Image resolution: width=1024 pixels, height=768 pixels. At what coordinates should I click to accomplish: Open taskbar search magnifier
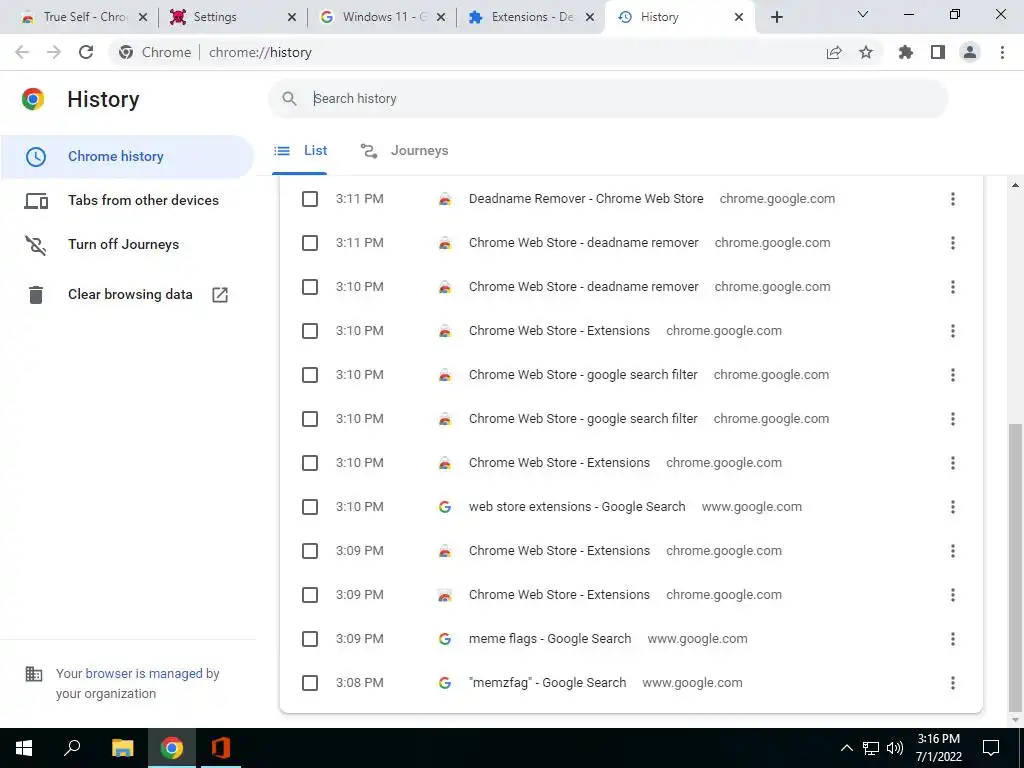(72, 747)
